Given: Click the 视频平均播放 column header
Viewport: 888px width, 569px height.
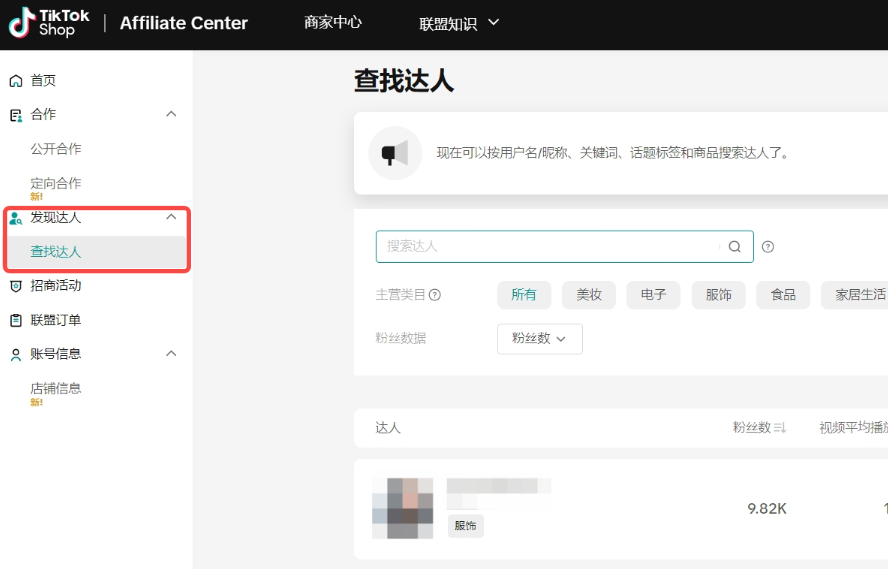Looking at the screenshot, I should pos(853,427).
